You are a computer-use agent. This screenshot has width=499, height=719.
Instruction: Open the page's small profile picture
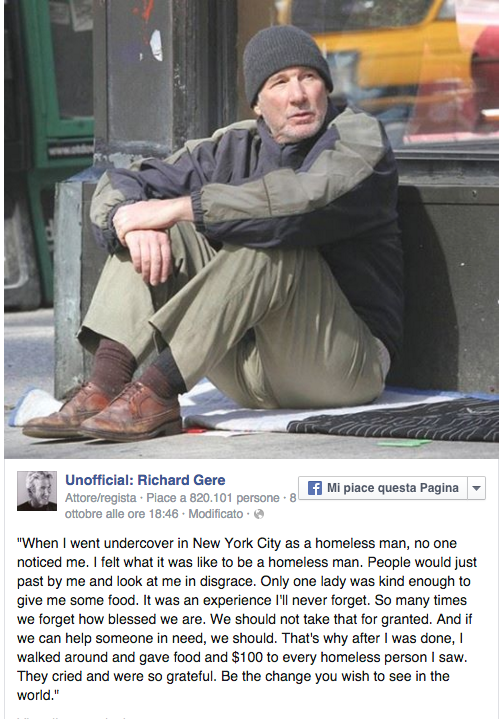pyautogui.click(x=37, y=491)
